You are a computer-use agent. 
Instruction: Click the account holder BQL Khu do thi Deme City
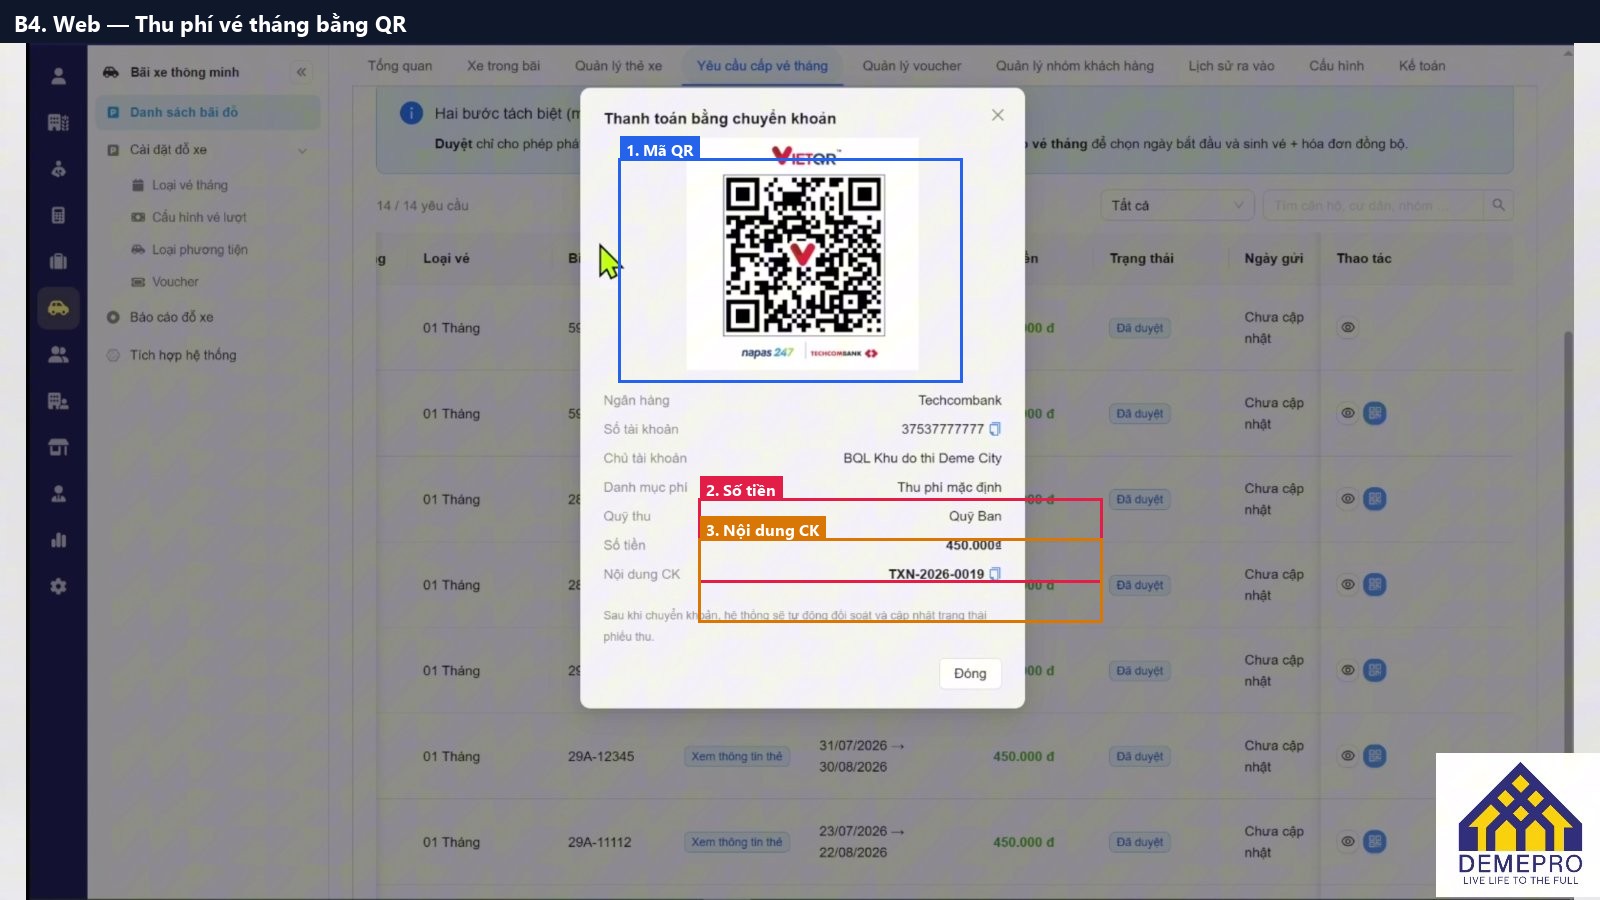922,458
